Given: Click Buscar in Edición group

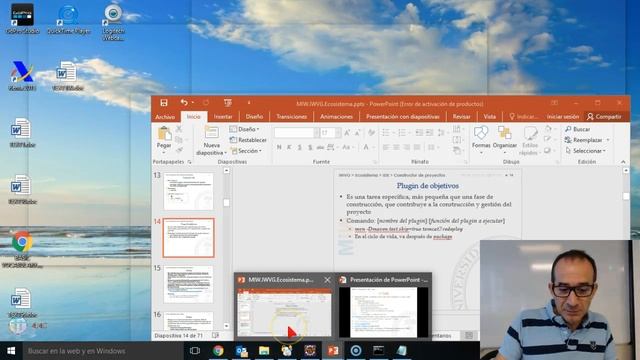Looking at the screenshot, I should coord(578,129).
